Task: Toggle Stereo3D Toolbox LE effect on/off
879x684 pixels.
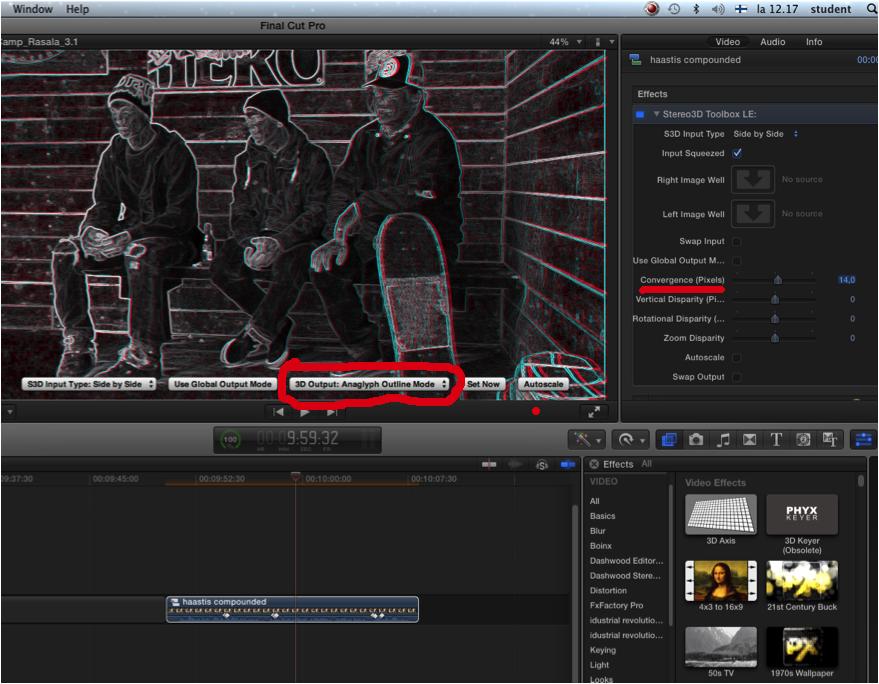Action: point(640,114)
